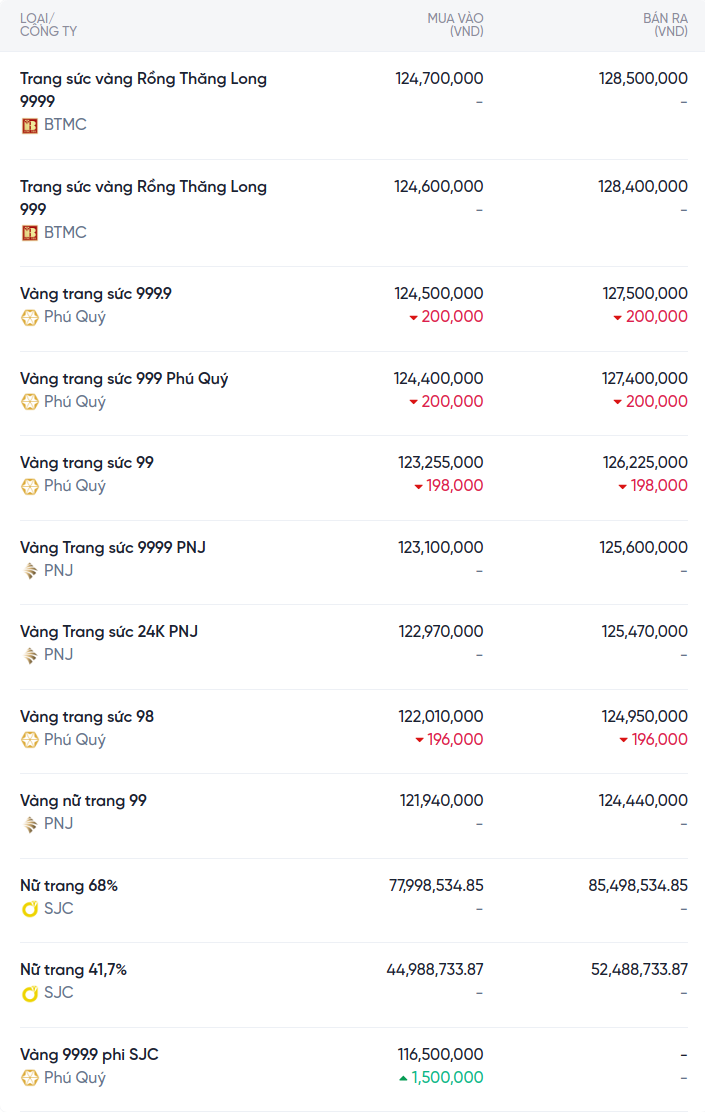Image resolution: width=705 pixels, height=1112 pixels.
Task: Click PNJ logo under Vàng Trang sức 9999 PNJ
Action: [30, 571]
